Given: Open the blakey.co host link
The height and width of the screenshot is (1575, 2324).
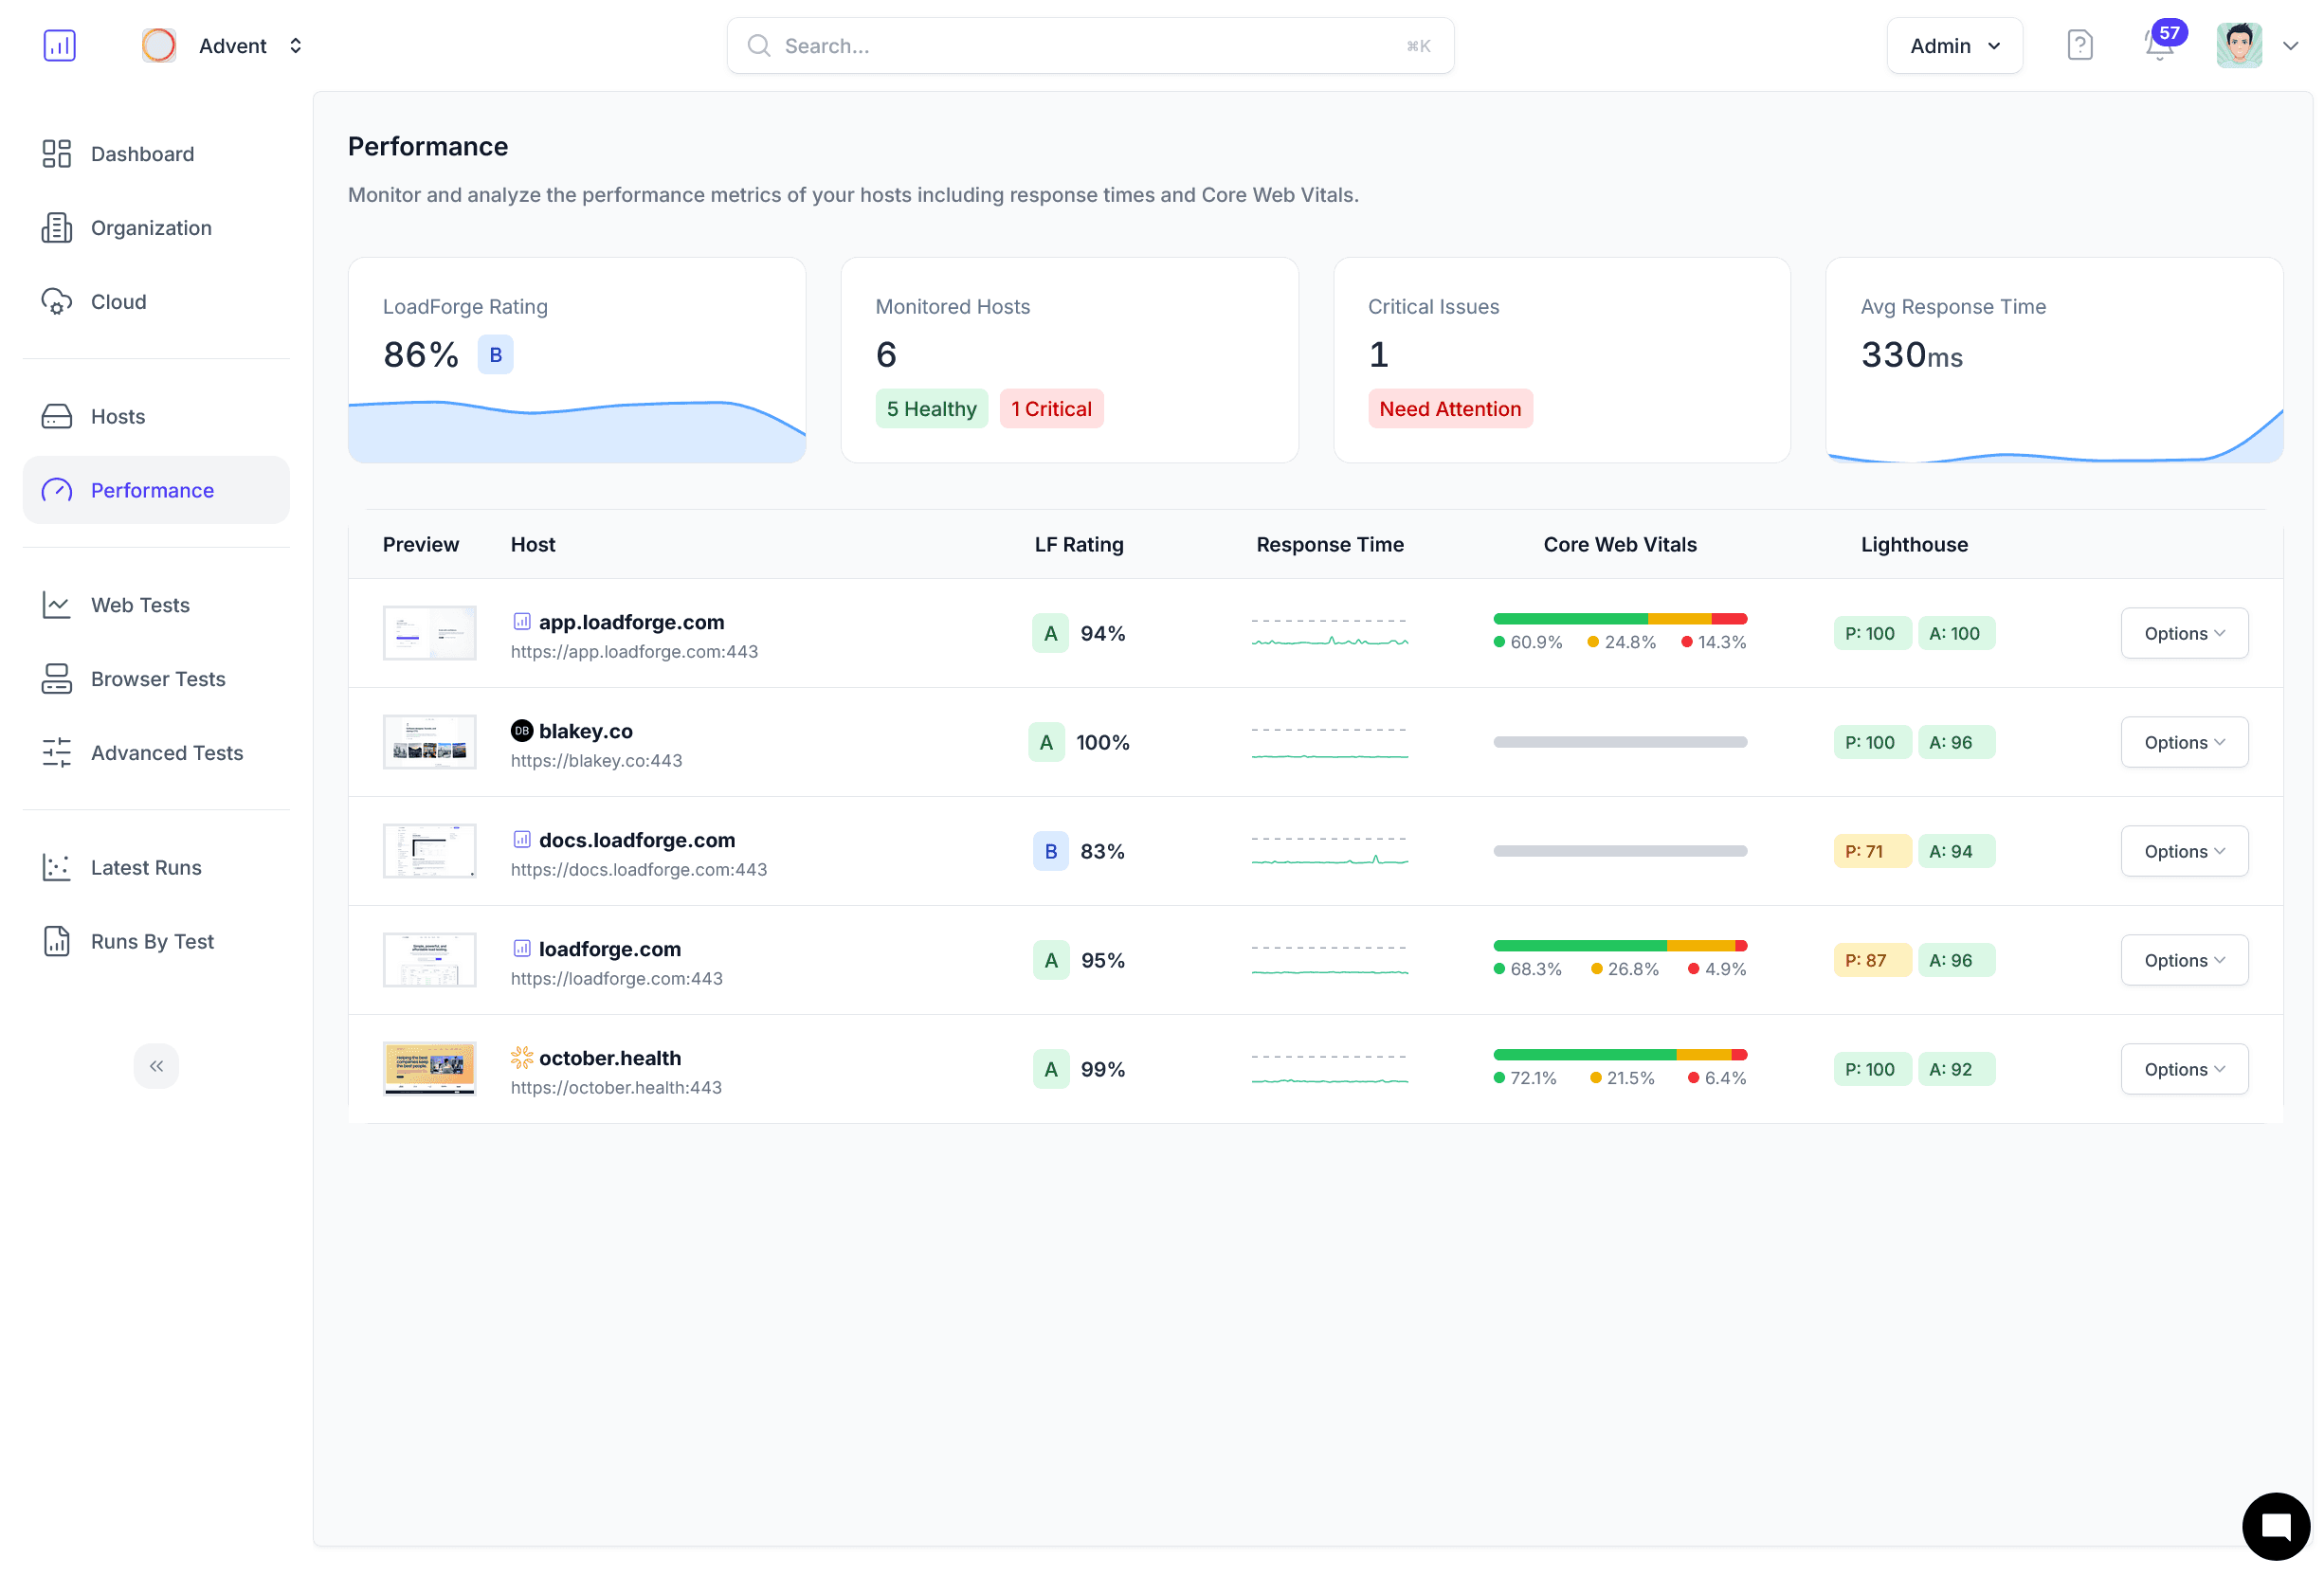Looking at the screenshot, I should (x=585, y=730).
